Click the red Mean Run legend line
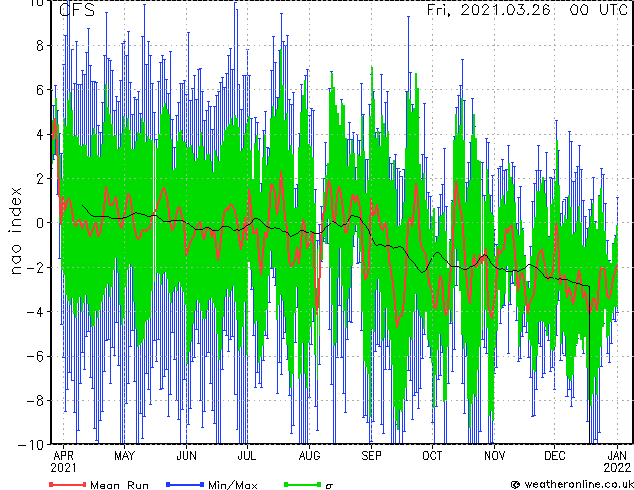The width and height of the screenshot is (634, 490). point(68,484)
